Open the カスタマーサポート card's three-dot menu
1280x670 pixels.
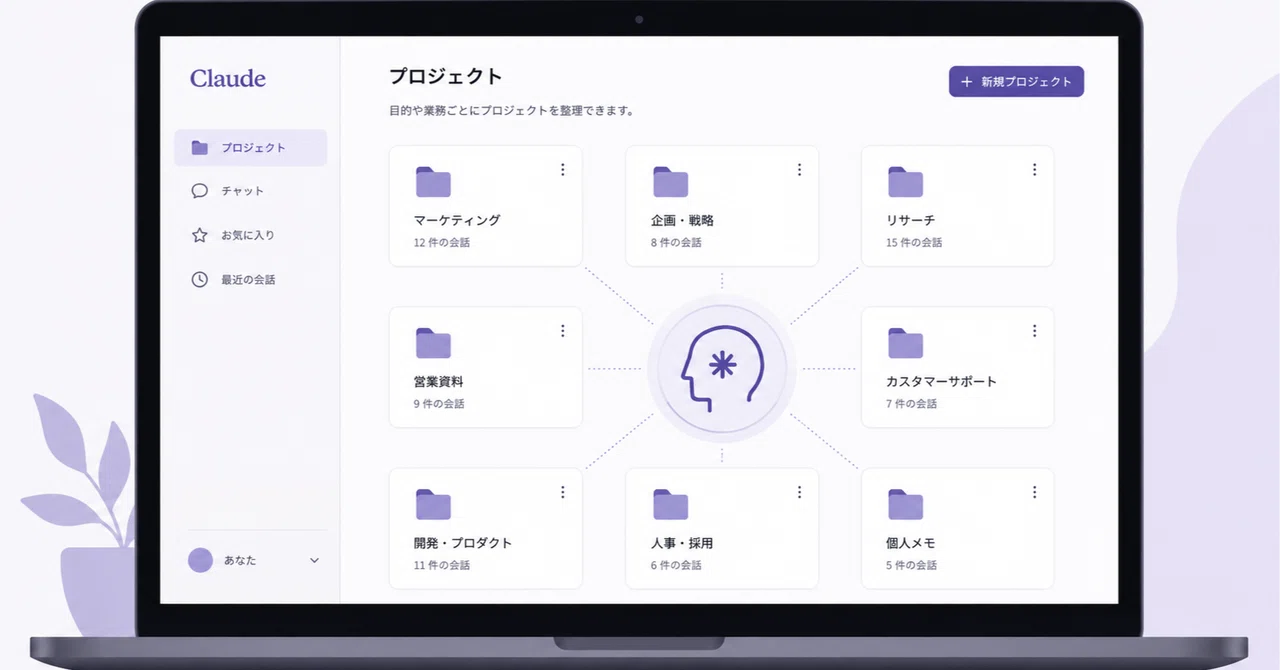pos(1034,331)
